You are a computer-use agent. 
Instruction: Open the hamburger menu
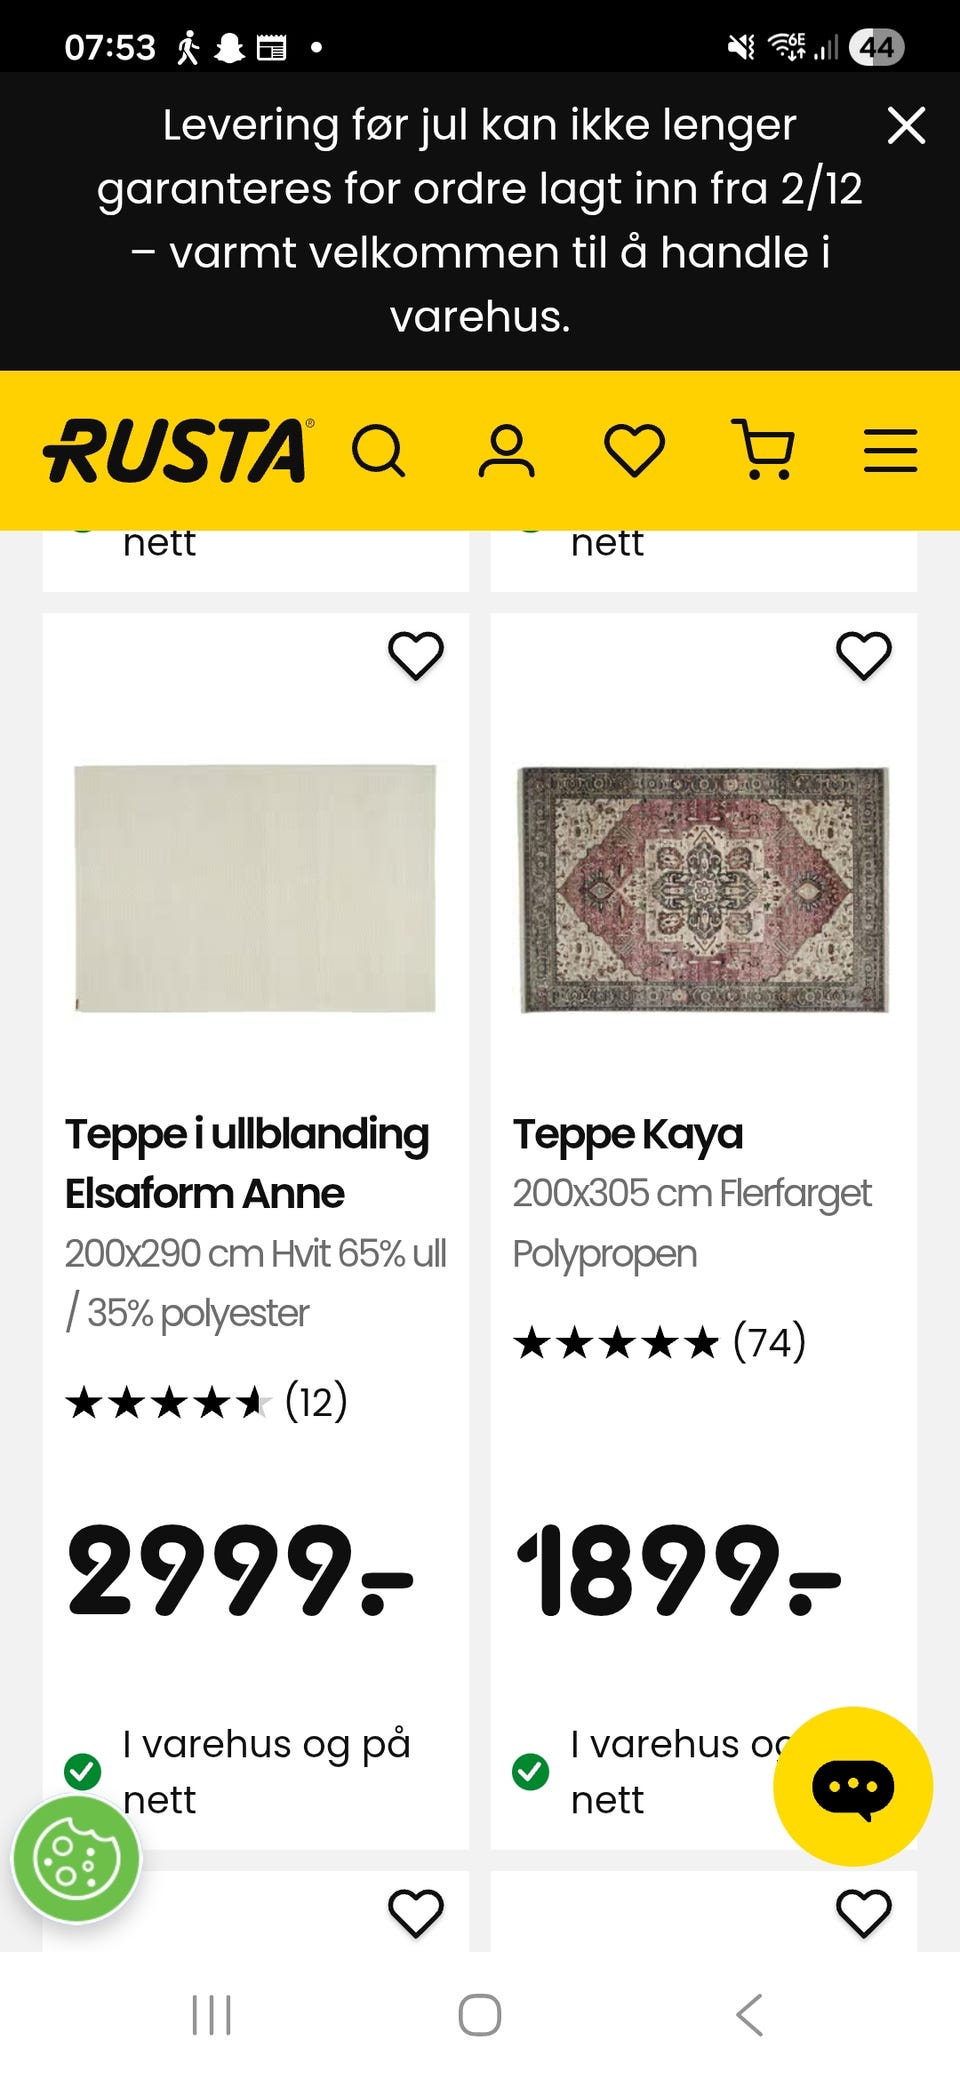coord(890,451)
